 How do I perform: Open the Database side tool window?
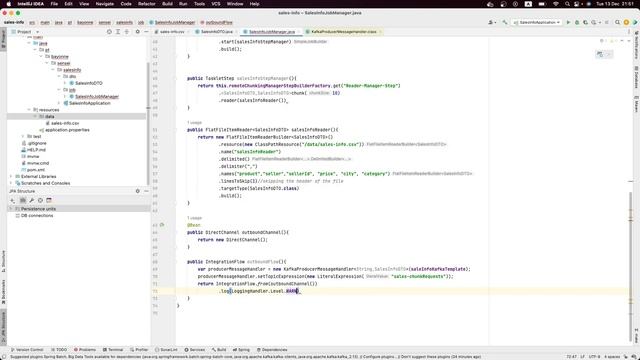(636, 78)
